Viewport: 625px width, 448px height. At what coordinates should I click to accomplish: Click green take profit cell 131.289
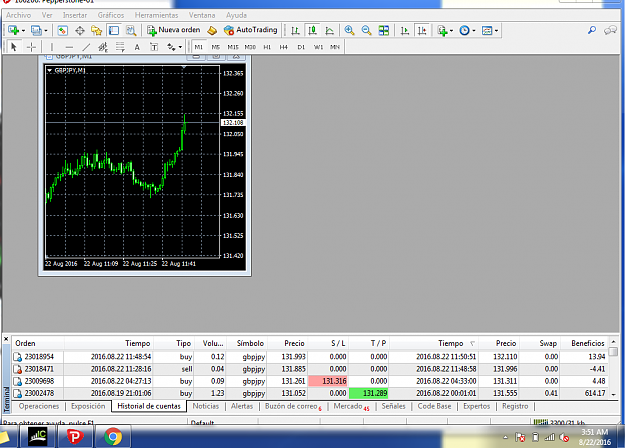tap(369, 393)
